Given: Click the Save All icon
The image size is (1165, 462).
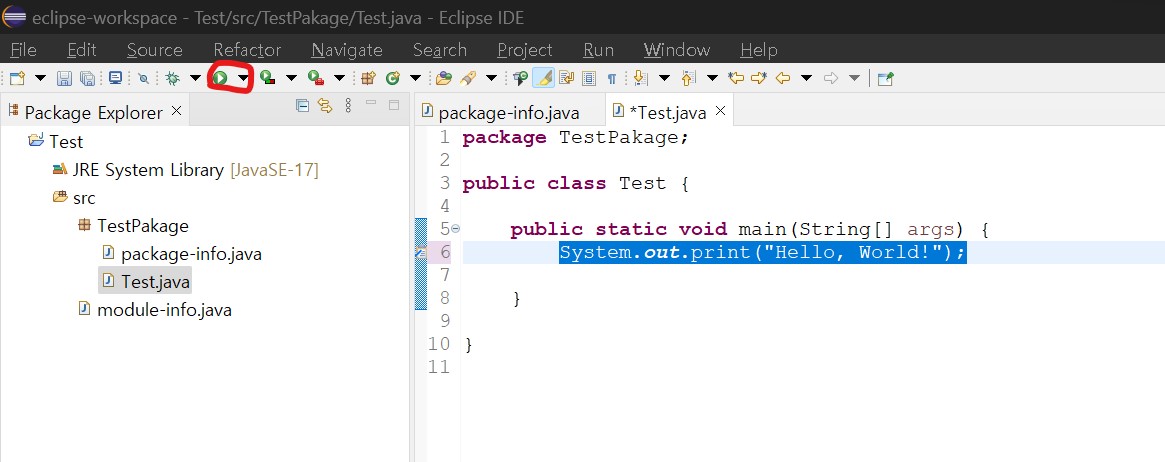Looking at the screenshot, I should [87, 78].
